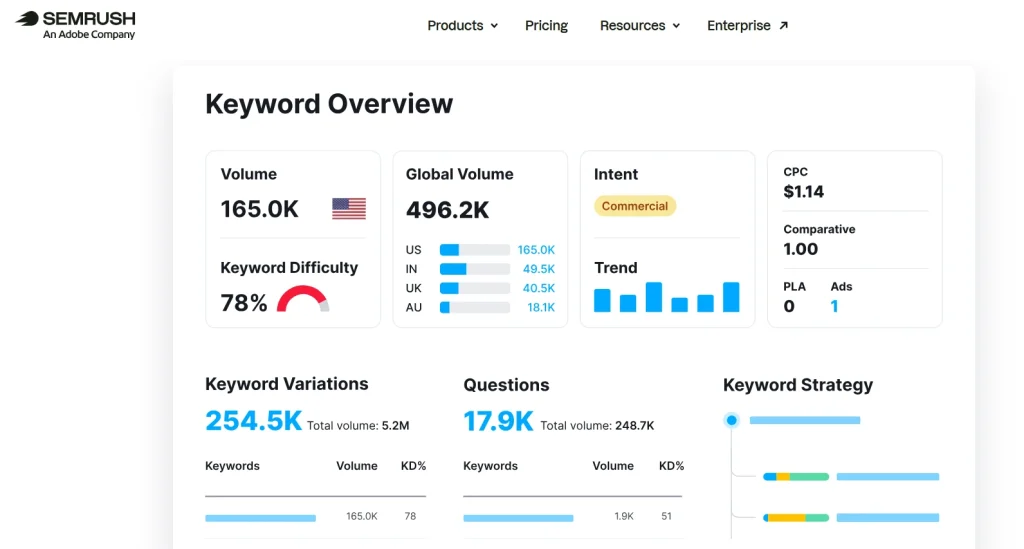The width and height of the screenshot is (1024, 549).
Task: Click the Keyword Strategy root node dot
Action: (731, 420)
